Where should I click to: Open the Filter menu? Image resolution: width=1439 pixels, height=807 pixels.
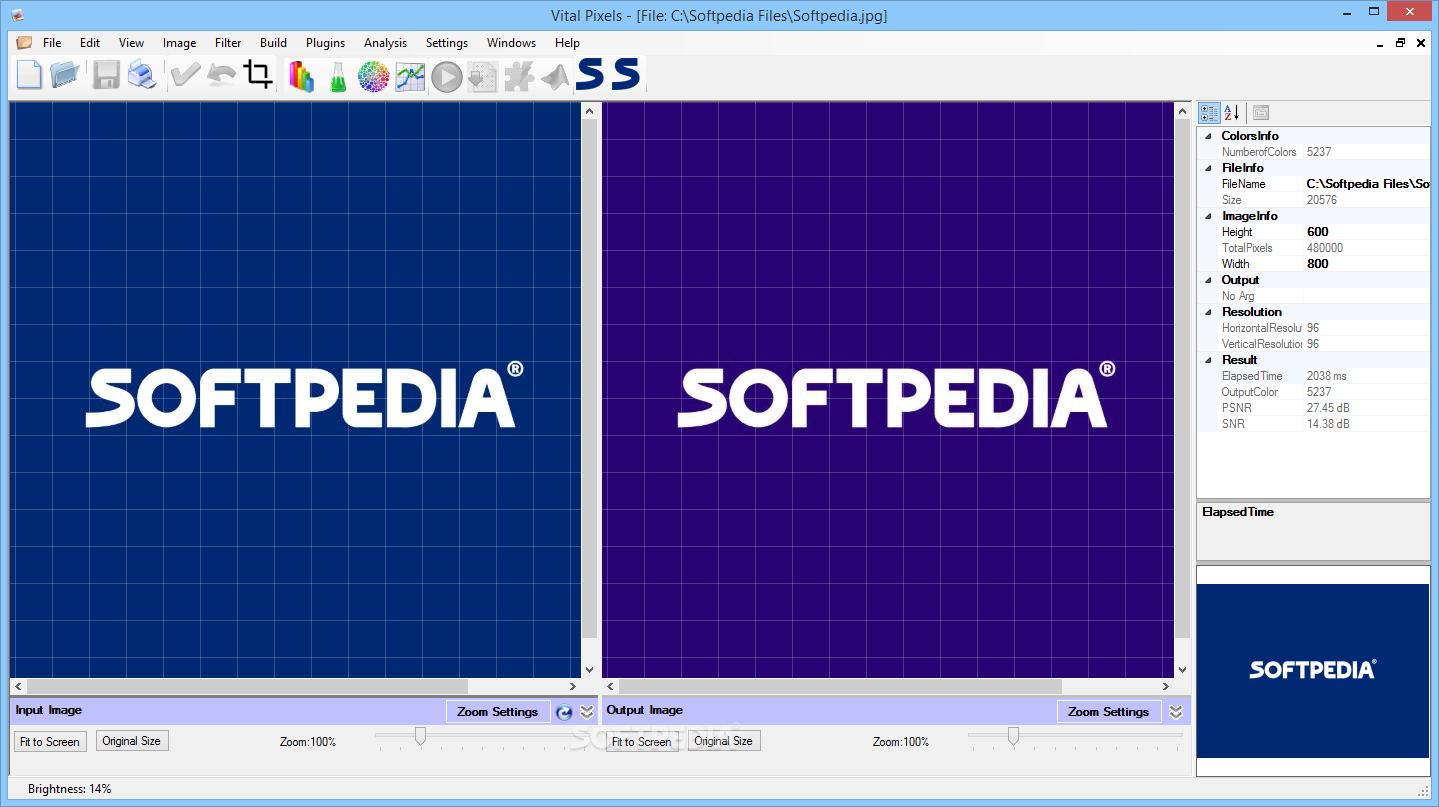(228, 43)
